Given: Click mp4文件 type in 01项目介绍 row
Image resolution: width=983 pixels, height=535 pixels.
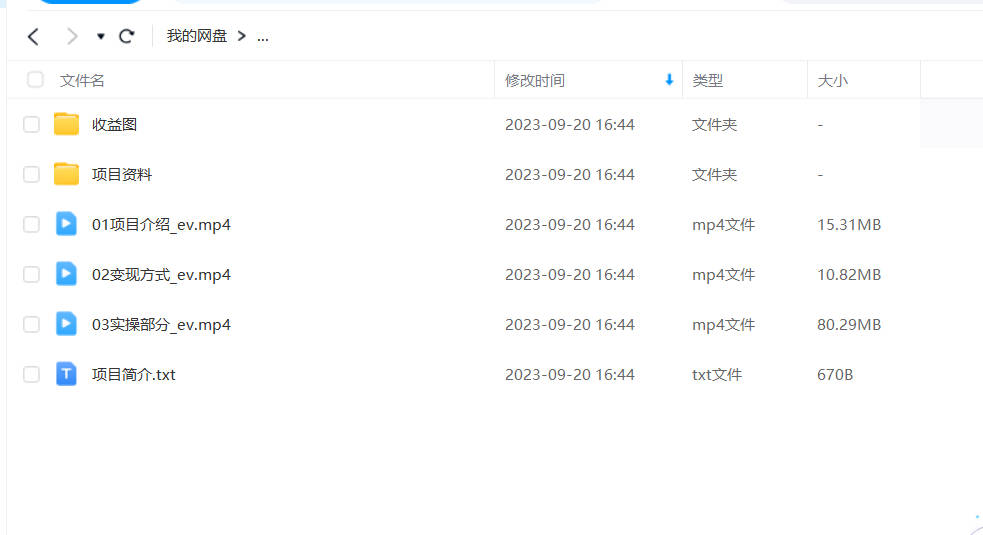Looking at the screenshot, I should [x=723, y=225].
